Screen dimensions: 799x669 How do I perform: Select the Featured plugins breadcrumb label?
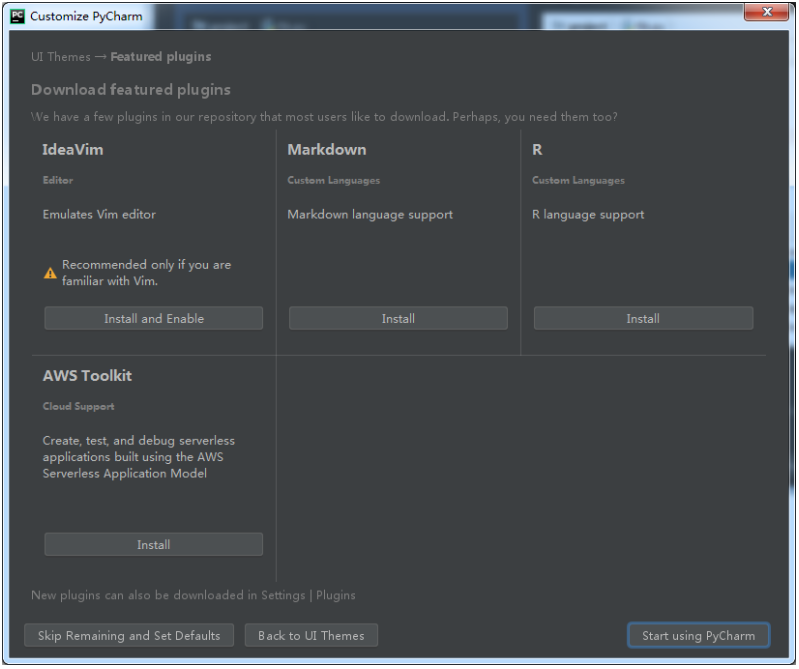pos(161,57)
